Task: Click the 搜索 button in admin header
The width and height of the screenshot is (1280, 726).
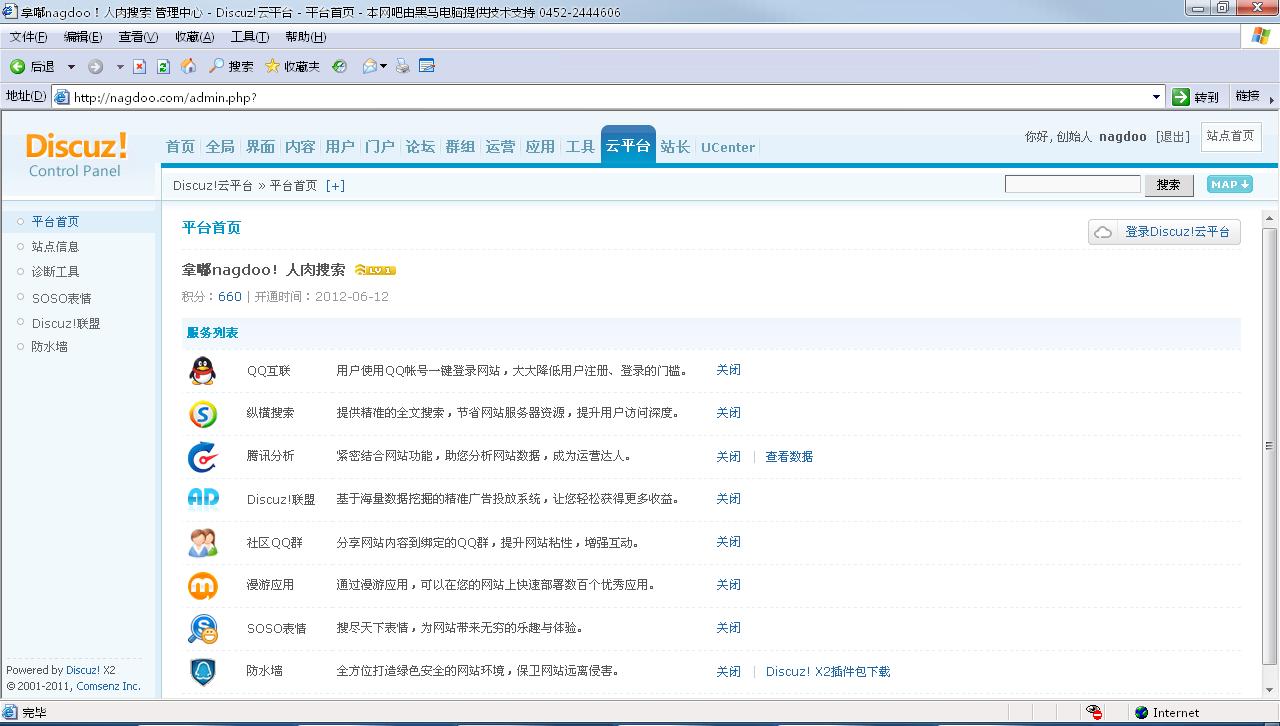Action: pyautogui.click(x=1168, y=184)
